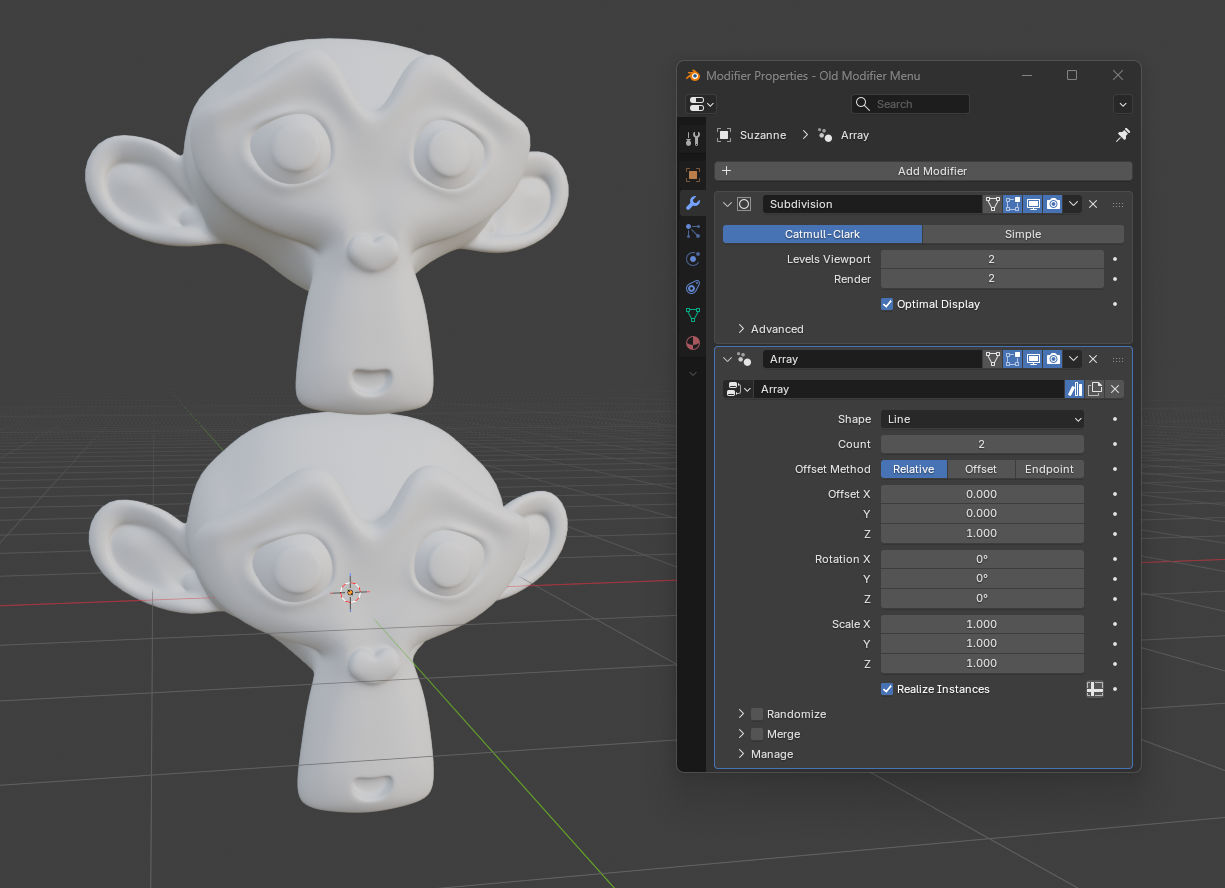Expand the Randomize subpanel arrow
Screen dimensions: 1225x888
741,714
